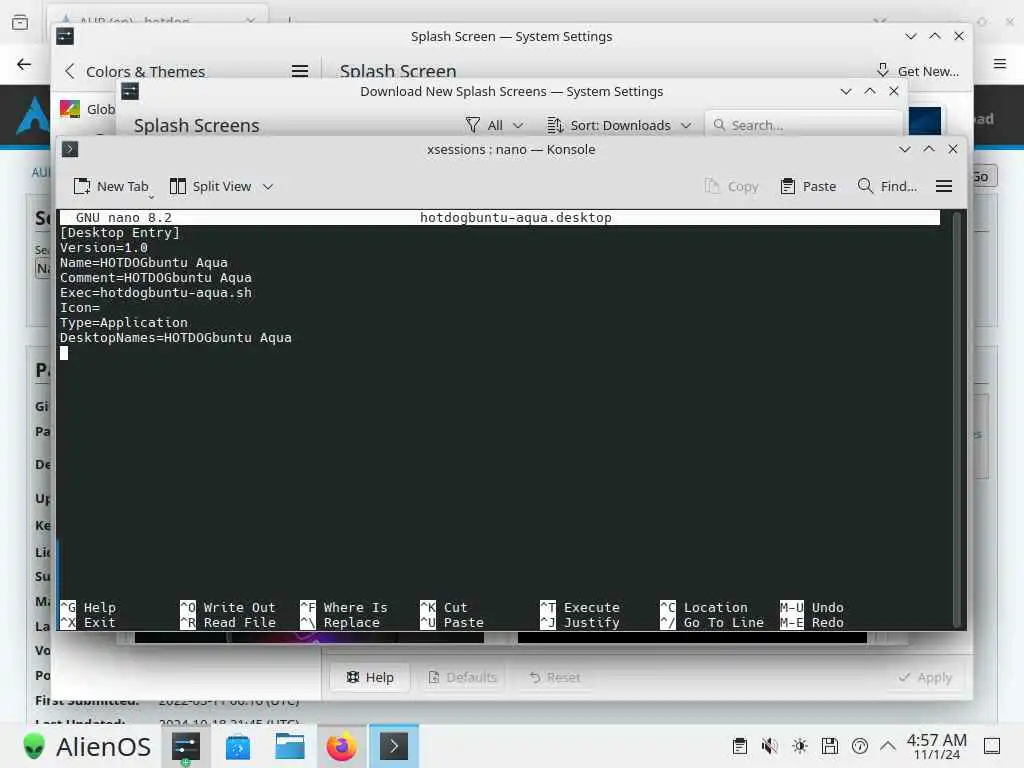
Task: Click the Reset button in System Settings
Action: pos(554,677)
